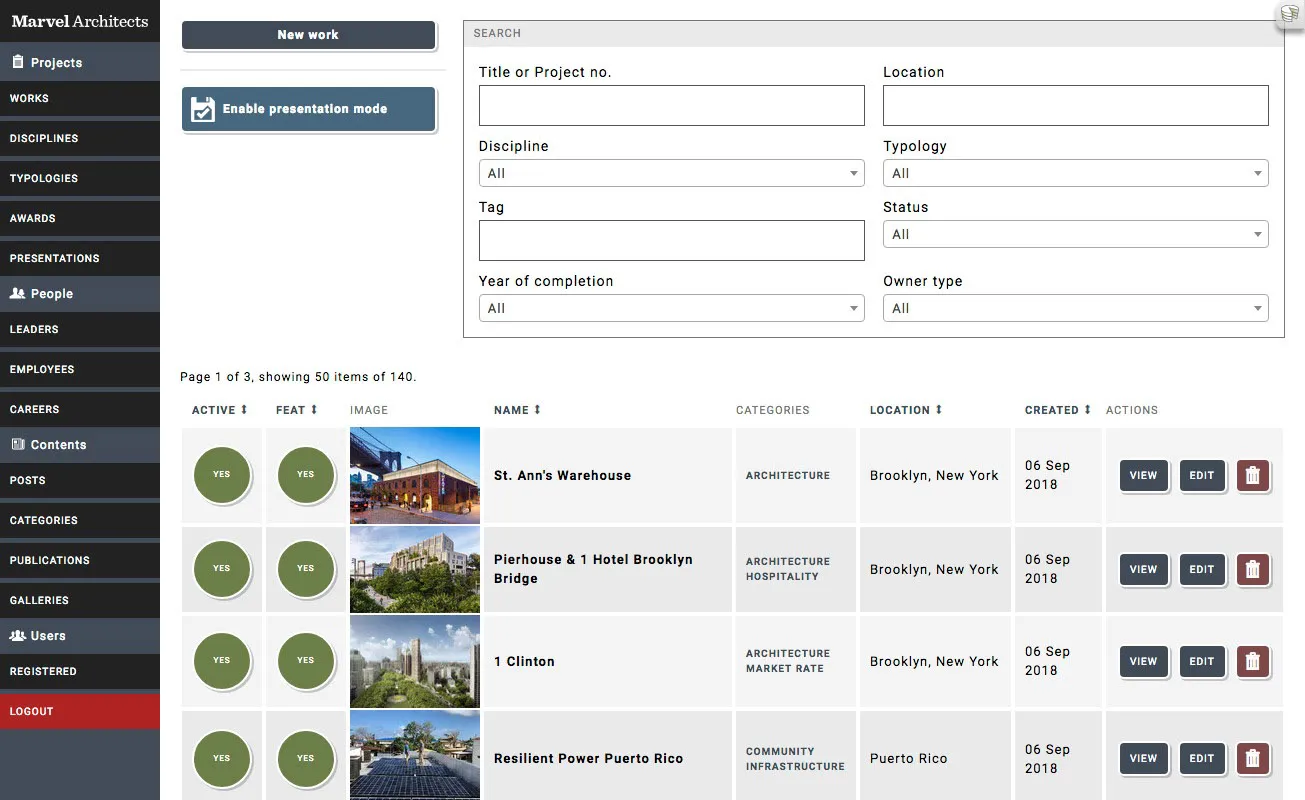Delete Pierhouse & 1 Hotel using its trash icon
Image resolution: width=1305 pixels, height=800 pixels.
coord(1253,569)
